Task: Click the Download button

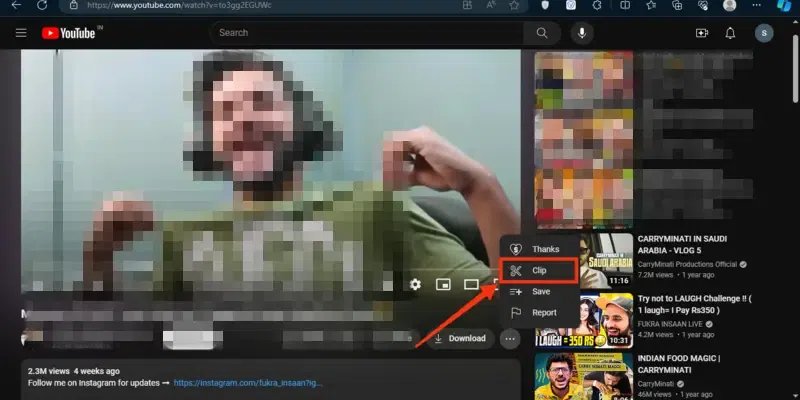Action: click(x=460, y=338)
